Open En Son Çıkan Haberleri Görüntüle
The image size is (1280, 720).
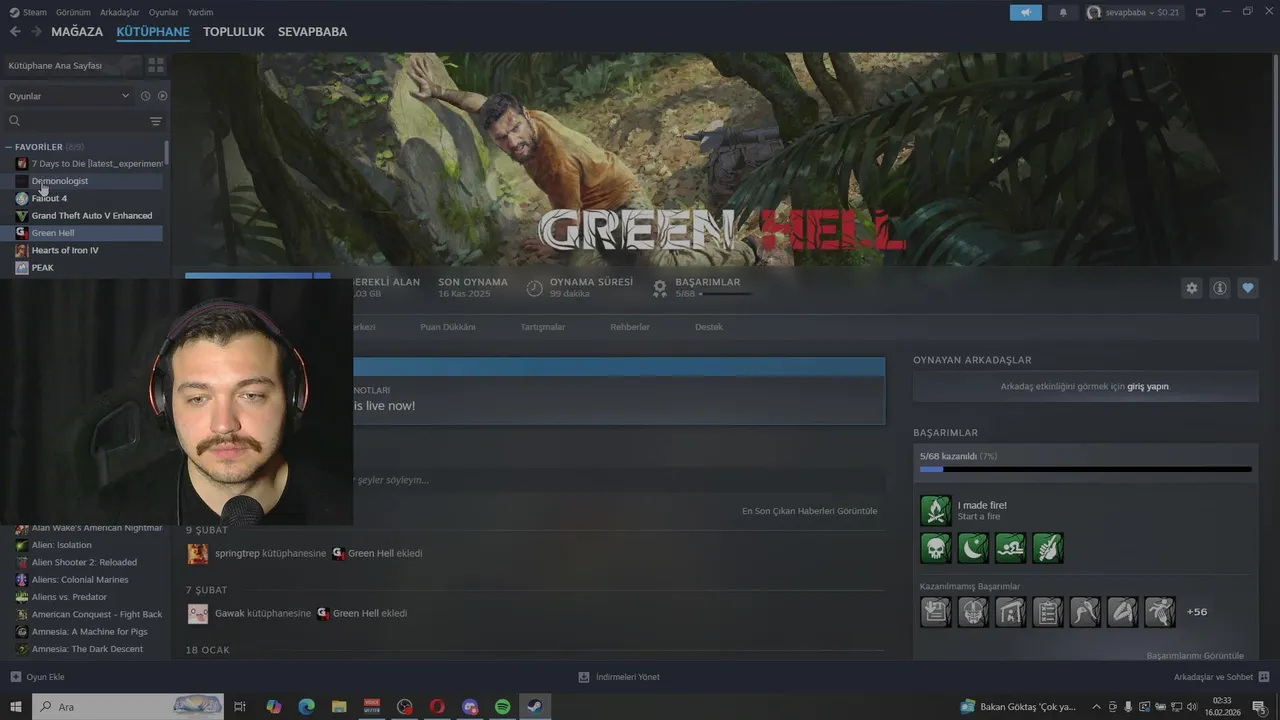[810, 511]
